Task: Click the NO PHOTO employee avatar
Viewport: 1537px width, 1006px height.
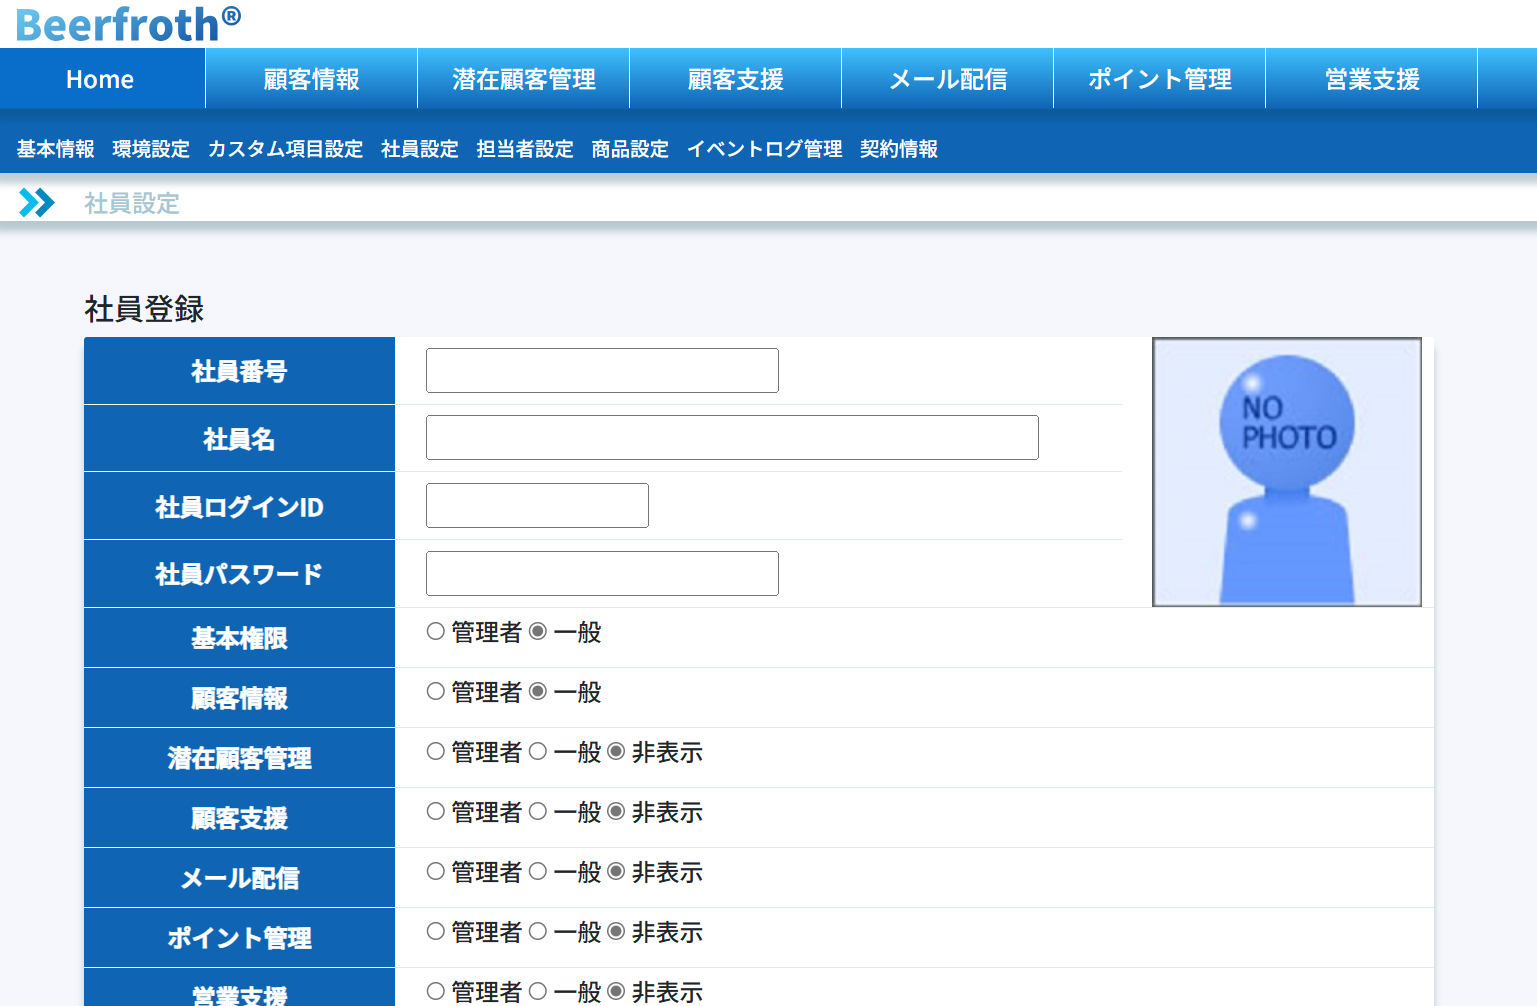Action: coord(1286,472)
